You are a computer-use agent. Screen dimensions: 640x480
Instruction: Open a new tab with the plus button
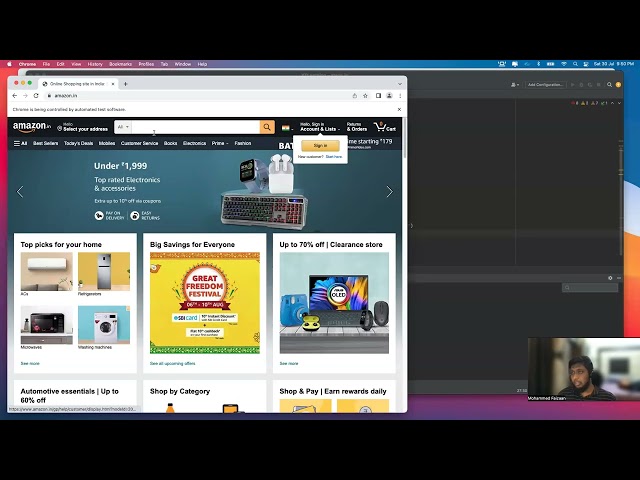click(126, 84)
